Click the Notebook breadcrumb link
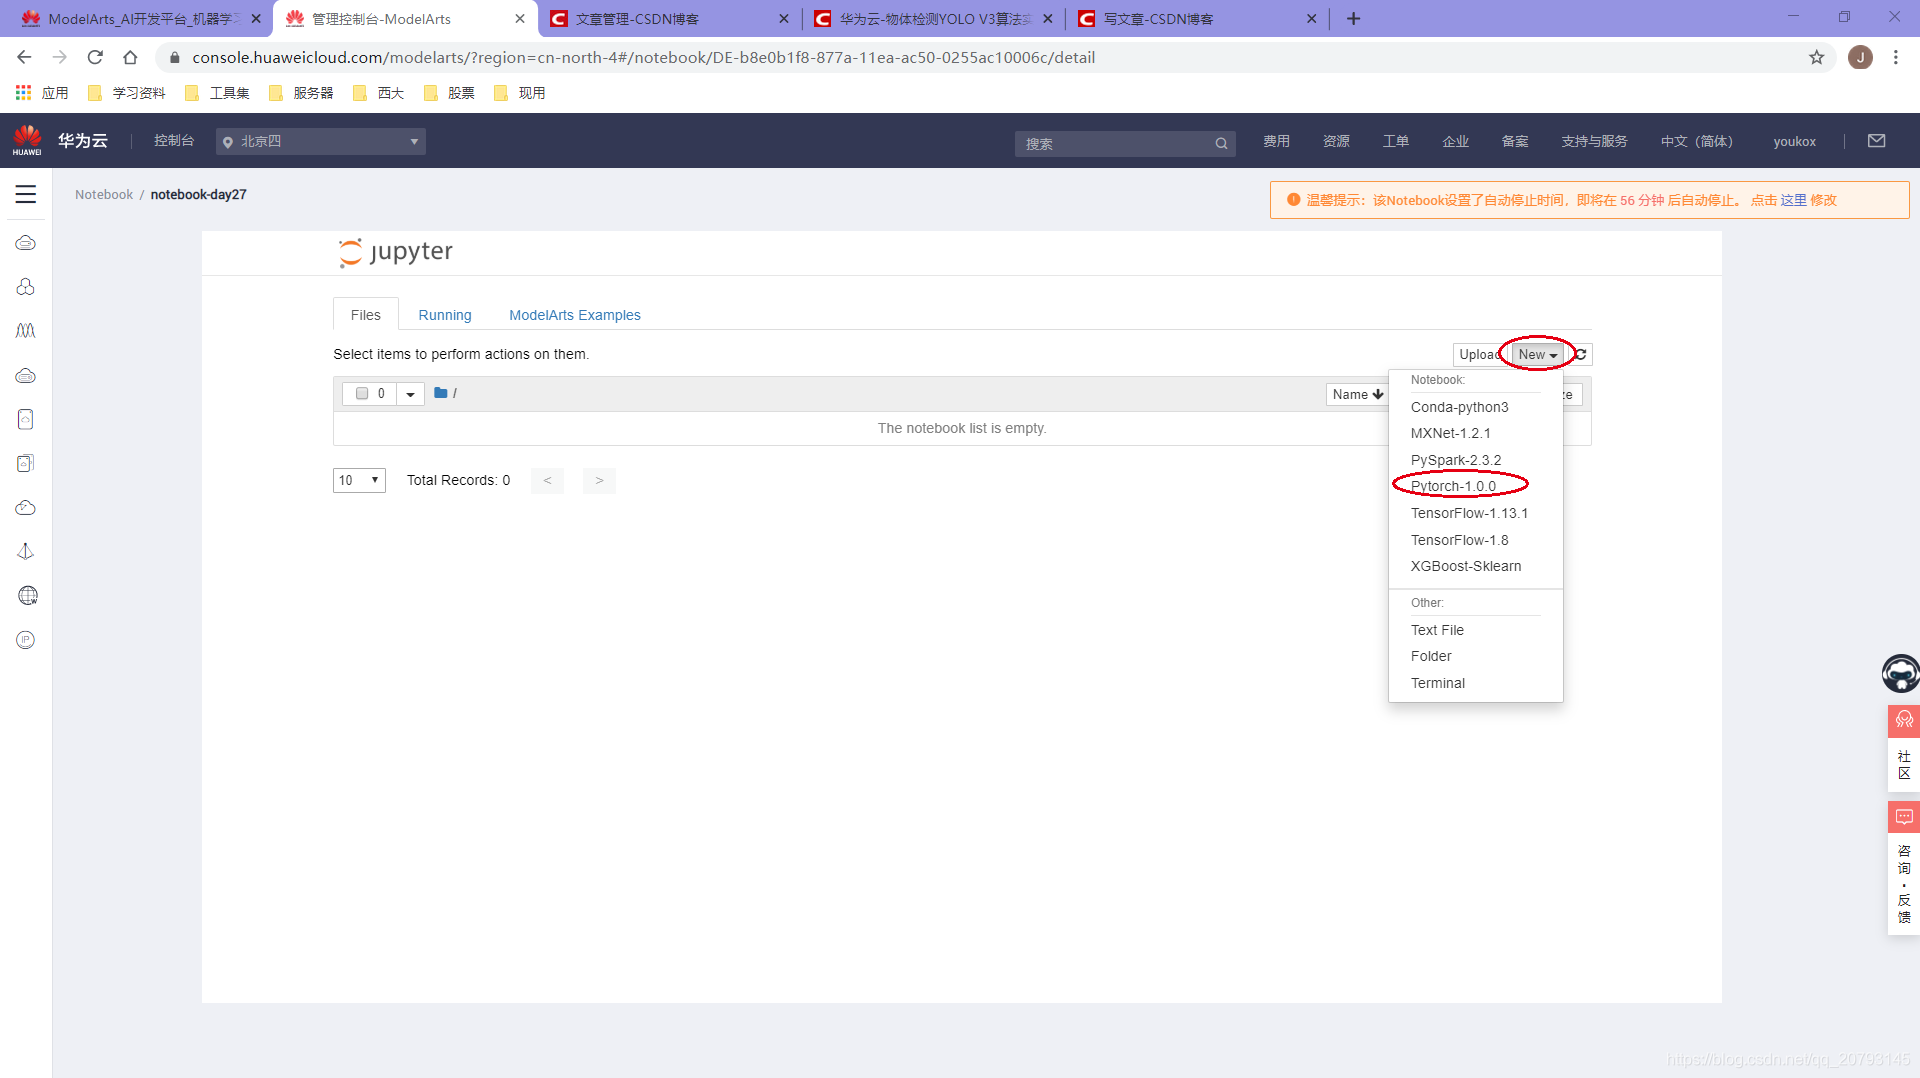This screenshot has width=1920, height=1078. (104, 194)
